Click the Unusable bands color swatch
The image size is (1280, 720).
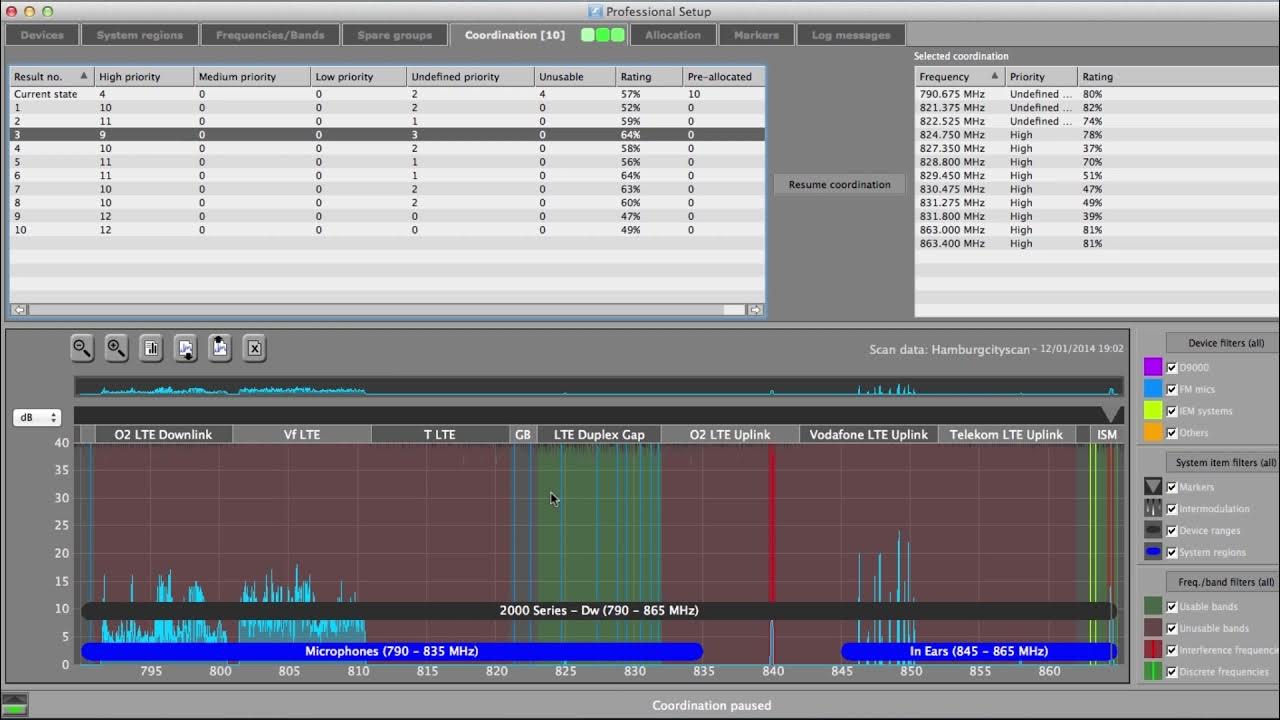tap(1153, 628)
